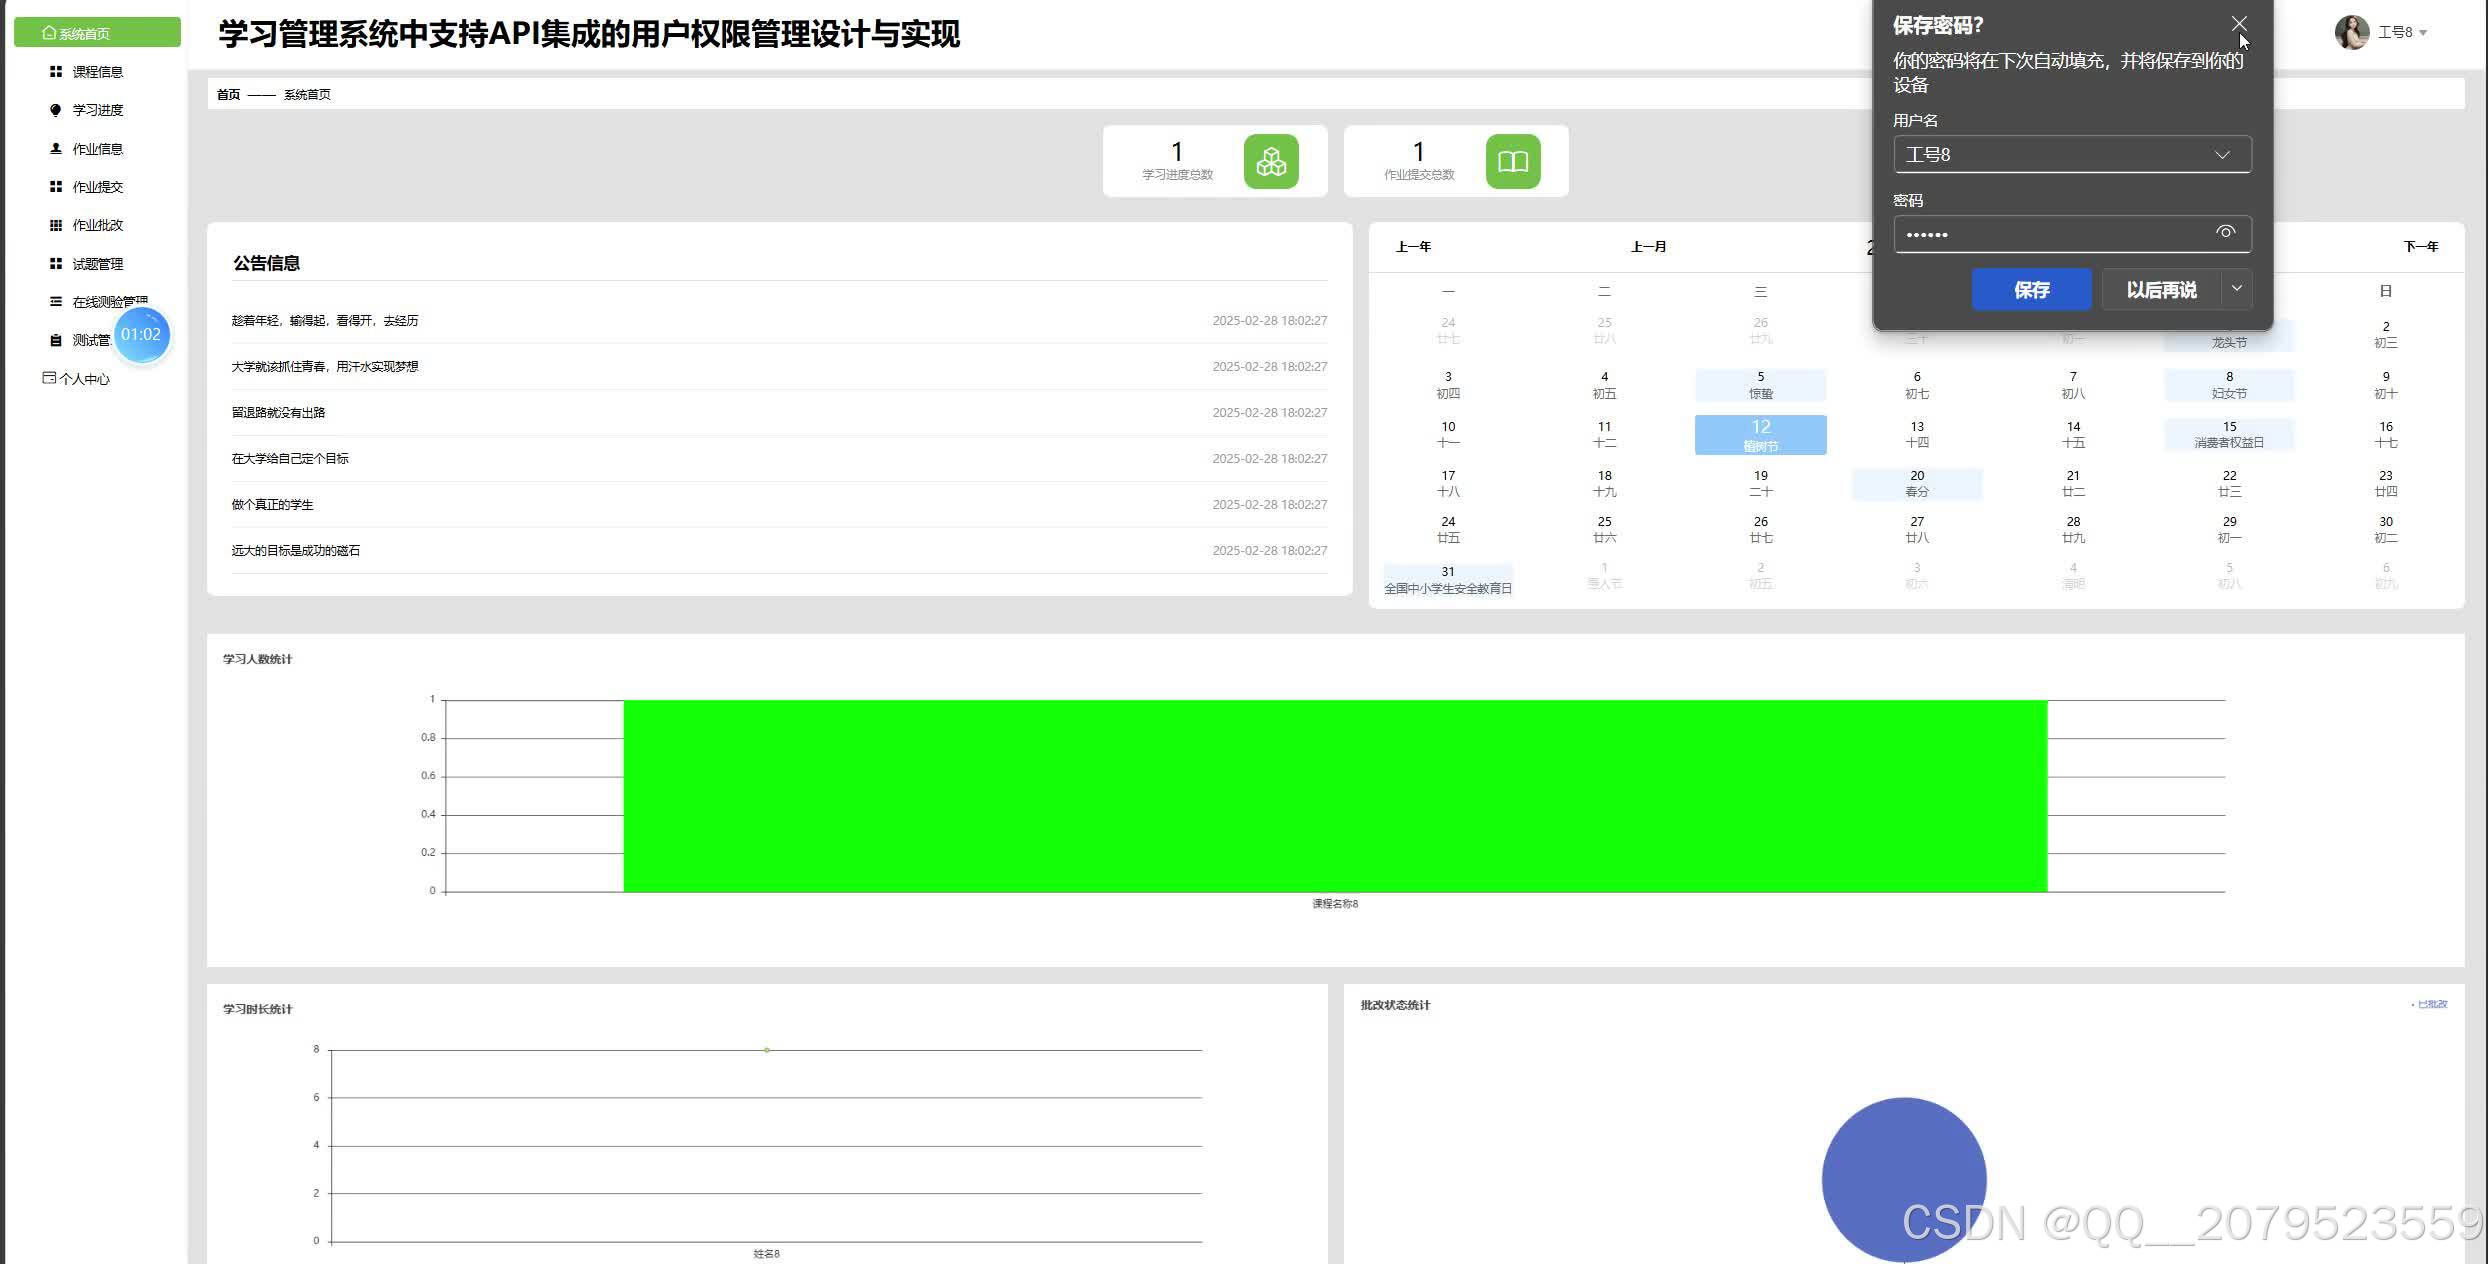Click the green bar for 课程名称8

[1335, 796]
